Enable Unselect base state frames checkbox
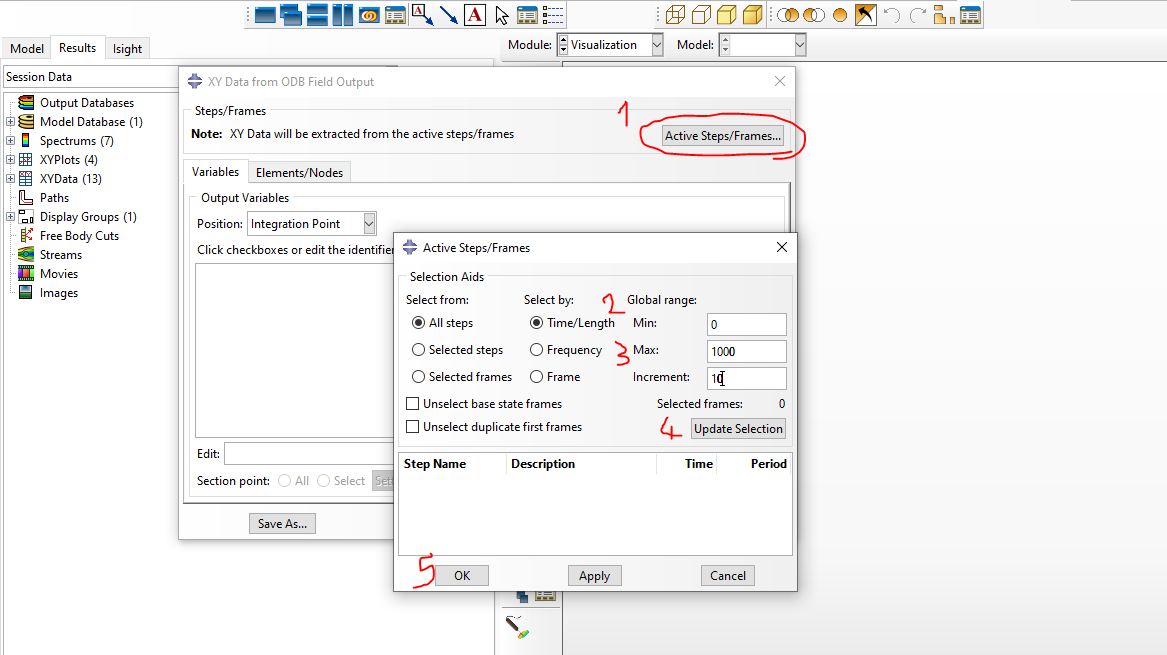 pyautogui.click(x=413, y=404)
